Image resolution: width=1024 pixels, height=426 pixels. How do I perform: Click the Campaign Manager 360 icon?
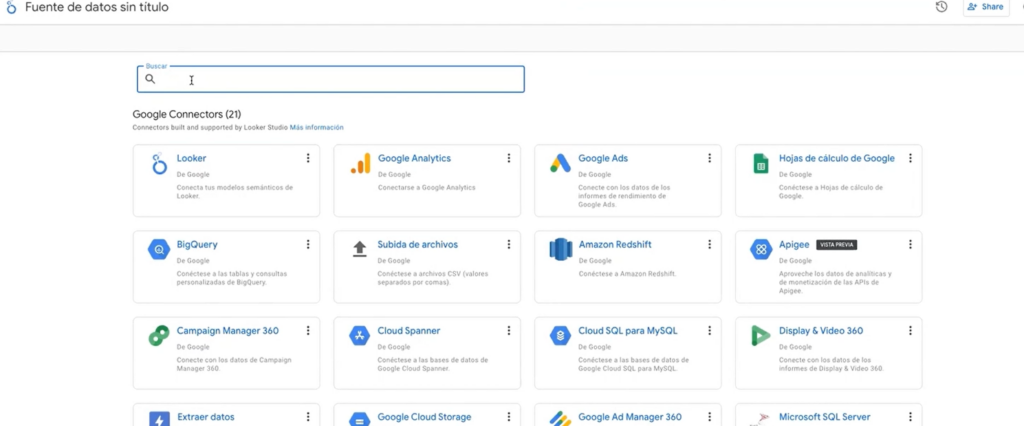pos(159,336)
